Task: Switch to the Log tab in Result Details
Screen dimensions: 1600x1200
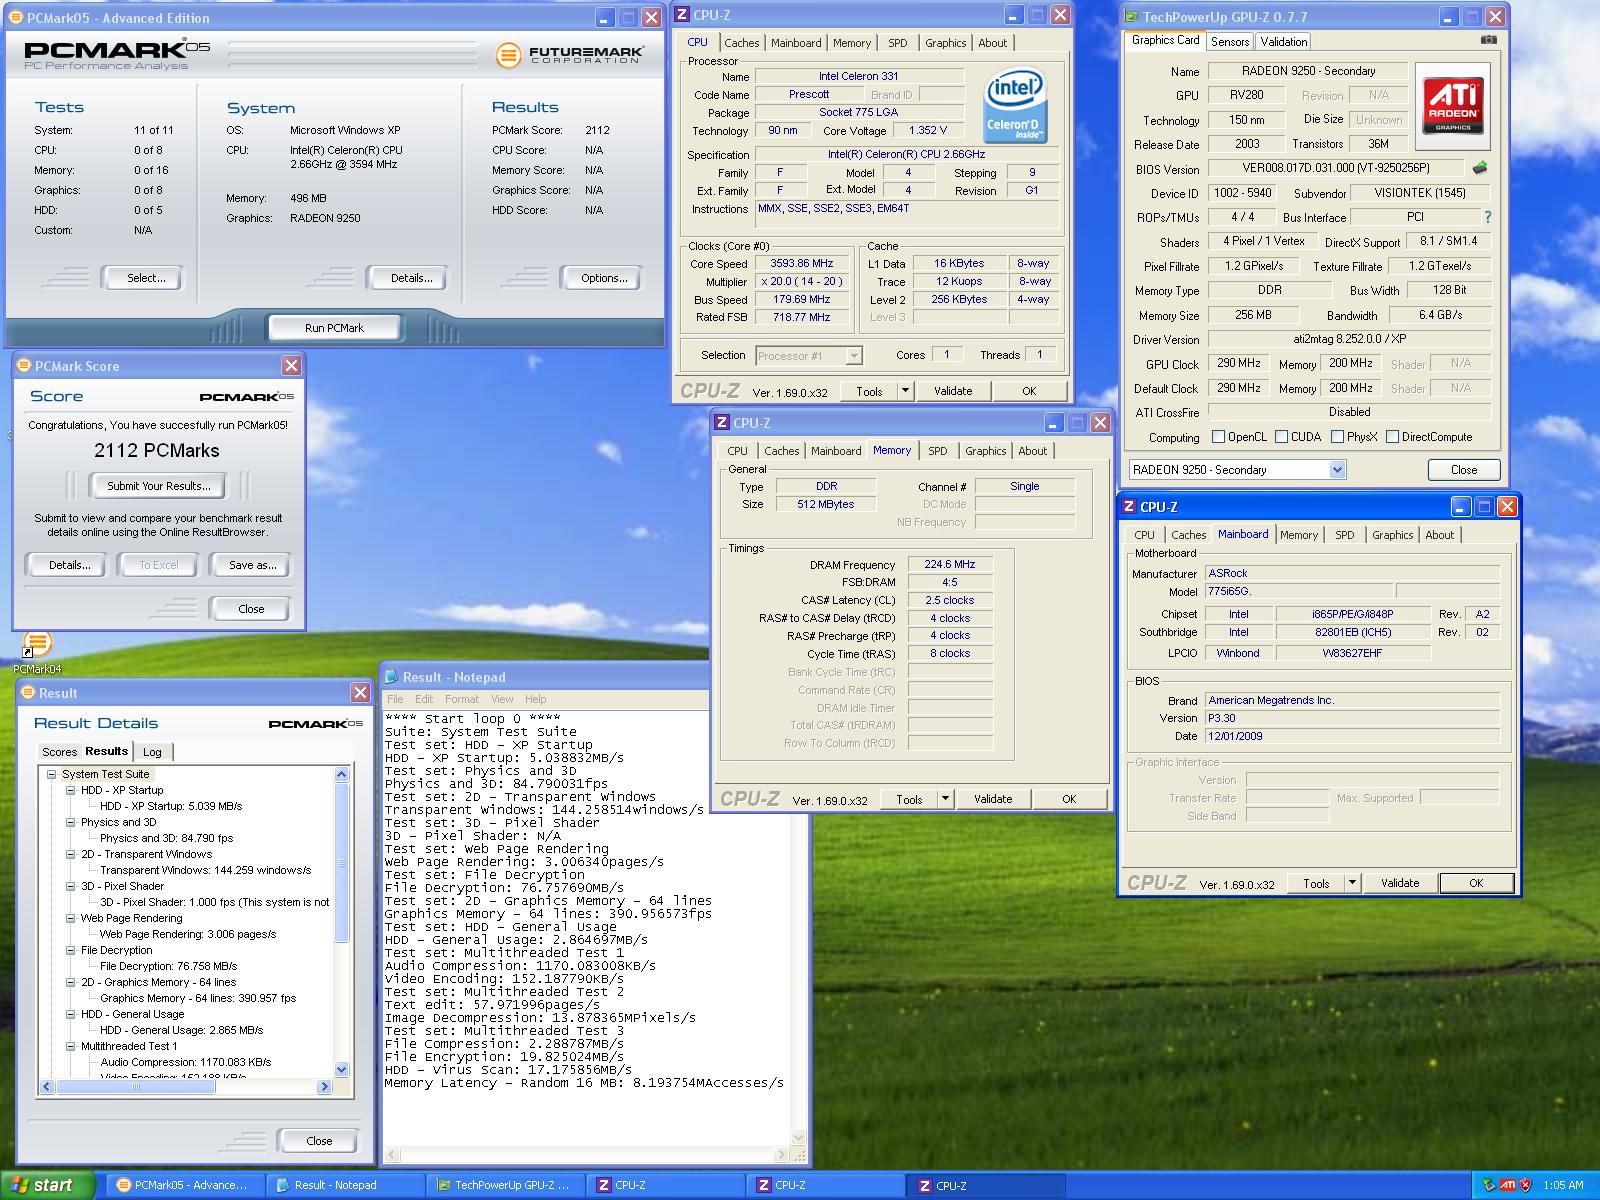Action: pos(152,752)
